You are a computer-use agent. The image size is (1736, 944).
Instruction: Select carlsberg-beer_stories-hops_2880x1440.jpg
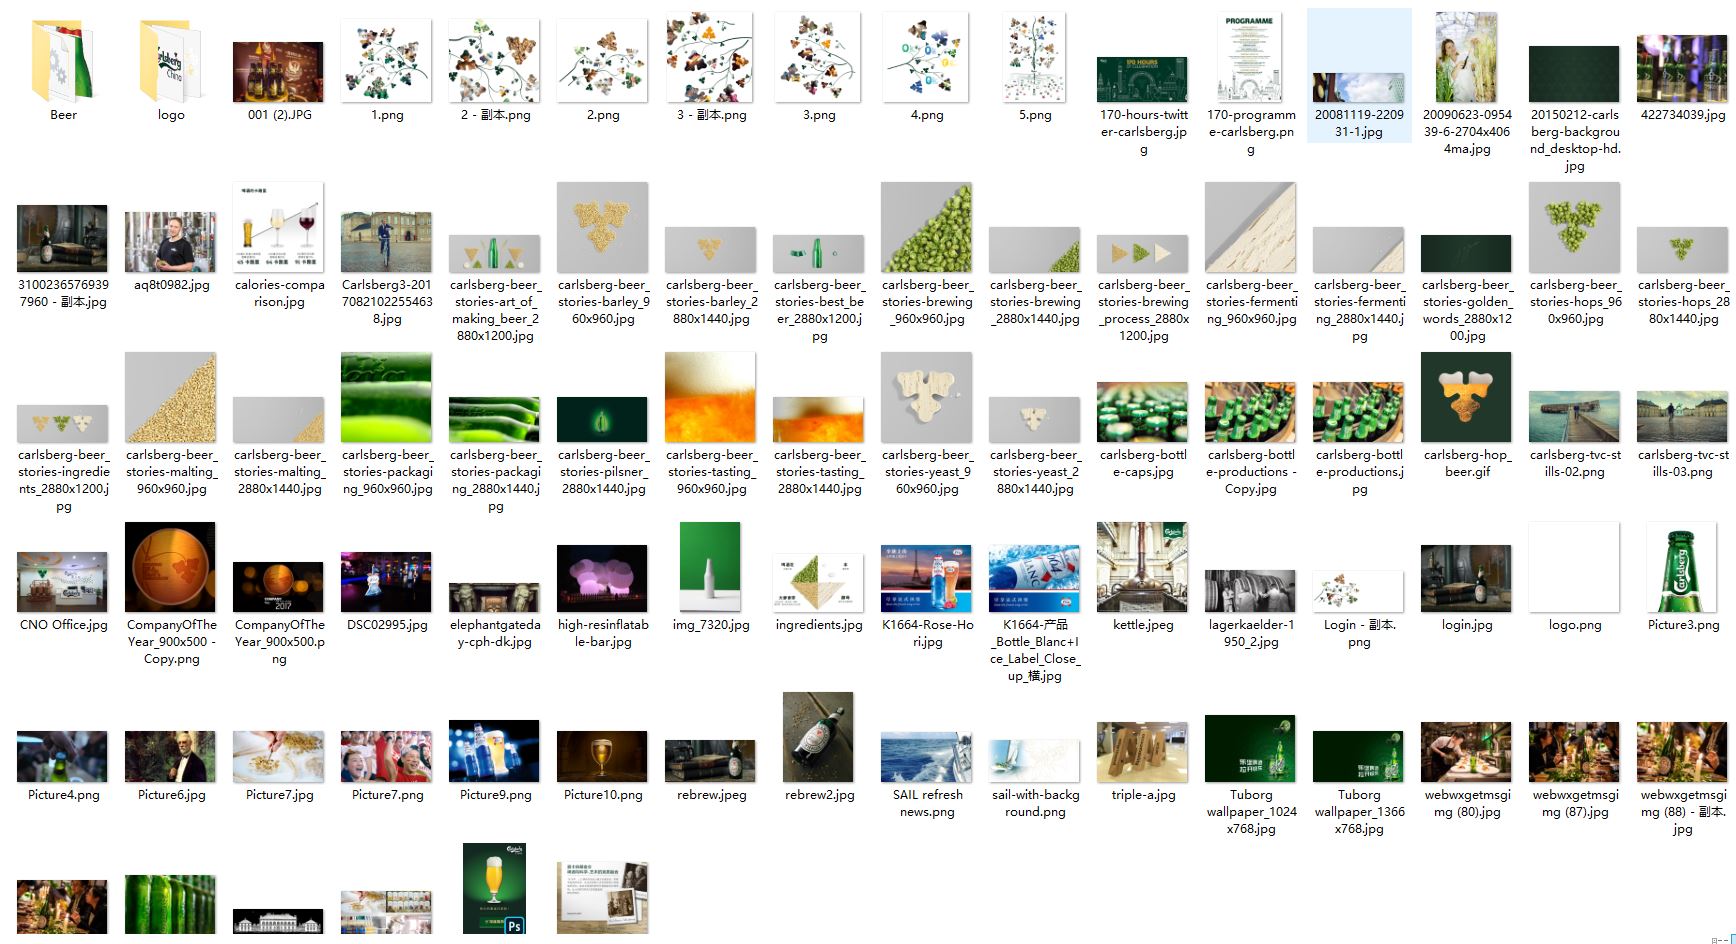(x=1682, y=250)
